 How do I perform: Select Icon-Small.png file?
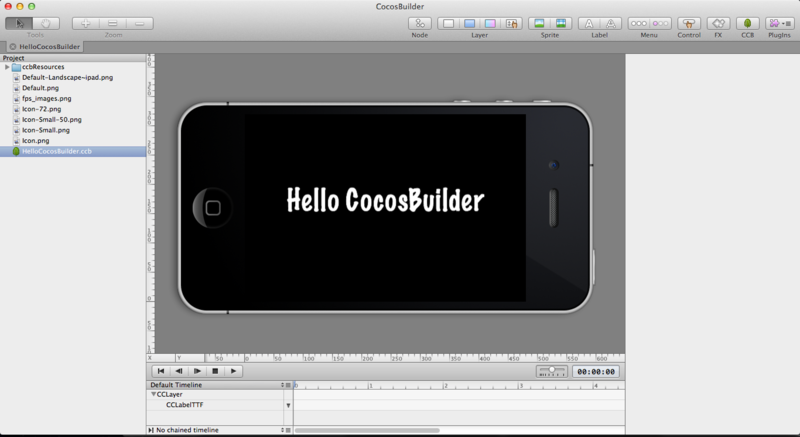pos(46,130)
